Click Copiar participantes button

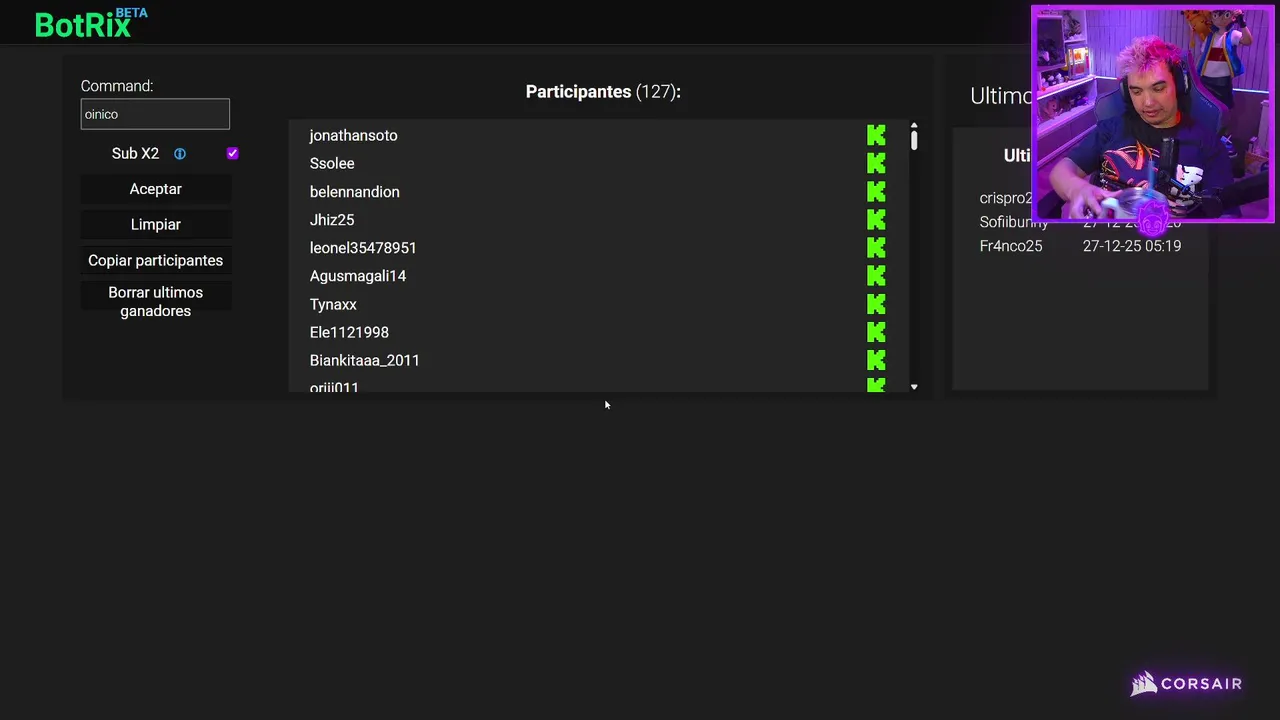click(155, 260)
